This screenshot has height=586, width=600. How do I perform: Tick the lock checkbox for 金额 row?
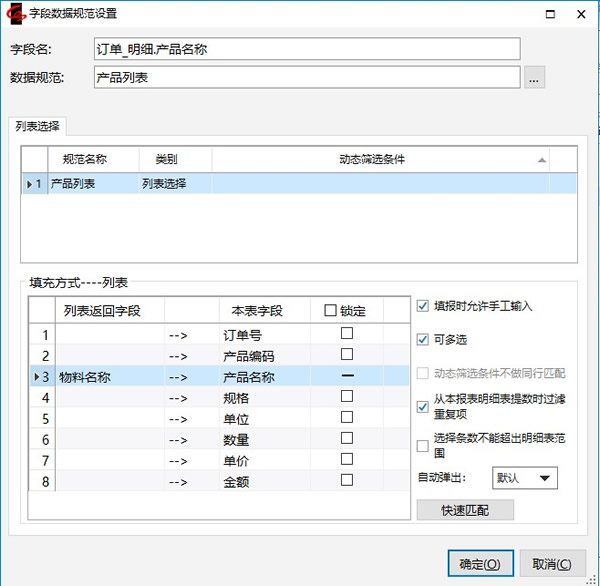[347, 480]
